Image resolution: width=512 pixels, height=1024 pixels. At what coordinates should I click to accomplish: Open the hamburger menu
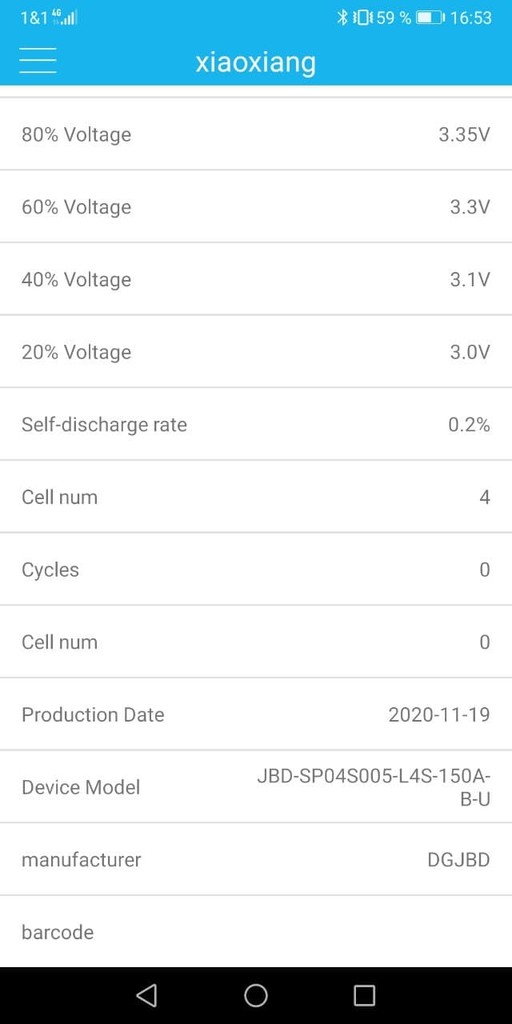point(38,61)
